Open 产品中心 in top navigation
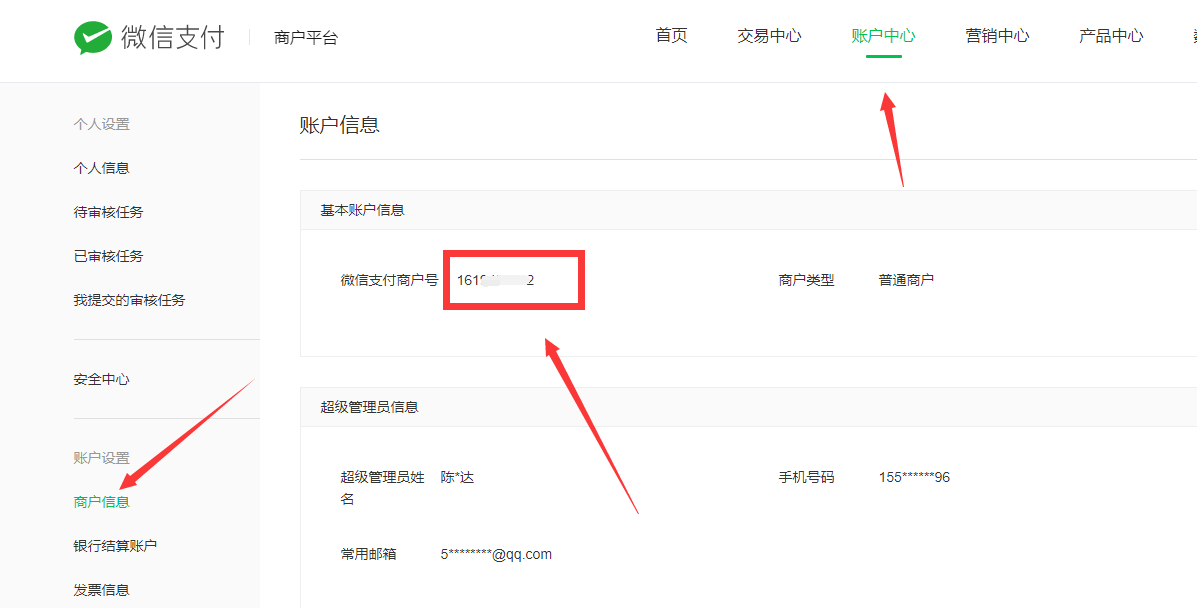1197x608 pixels. click(x=1111, y=36)
